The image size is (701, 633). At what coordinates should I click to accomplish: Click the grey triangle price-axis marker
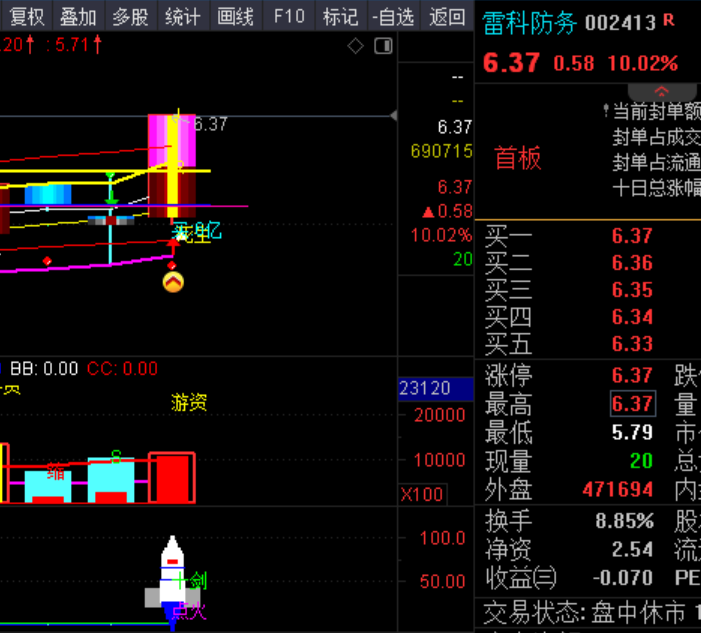click(x=393, y=116)
